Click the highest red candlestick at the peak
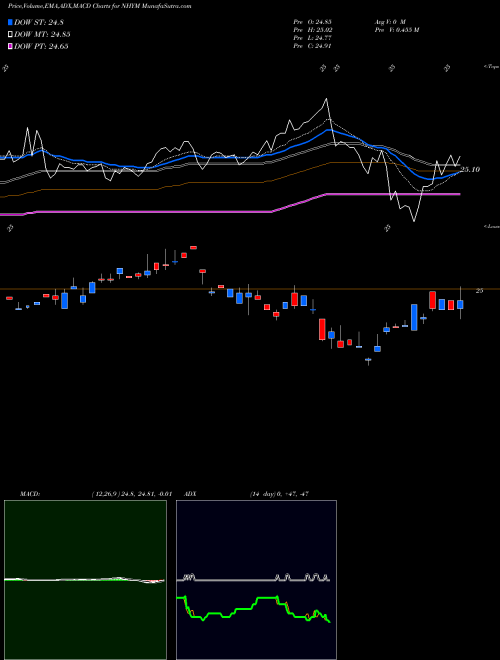The image size is (500, 660). [x=193, y=248]
